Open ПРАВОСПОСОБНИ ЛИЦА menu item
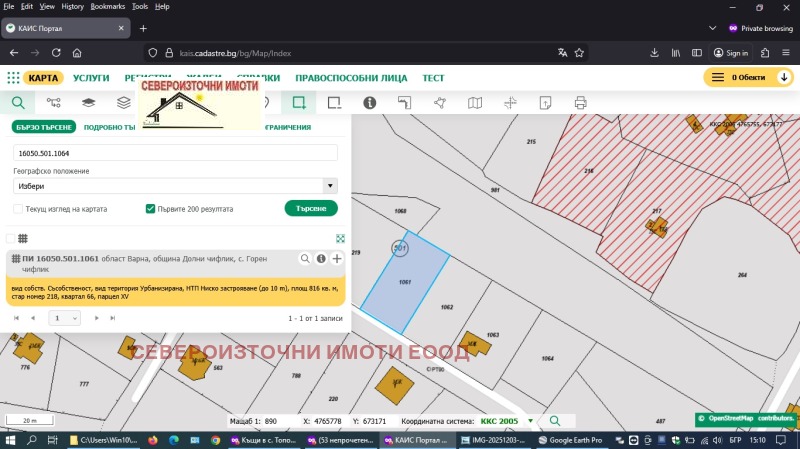 pos(351,78)
